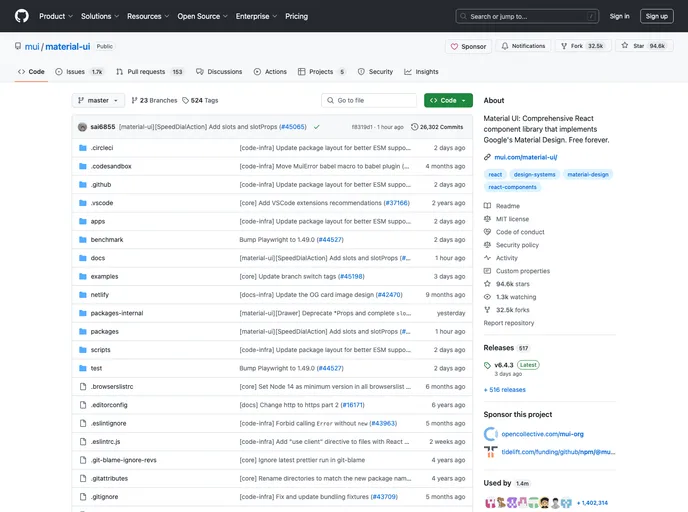Image resolution: width=688 pixels, height=512 pixels.
Task: Switch to the Pull requests tab
Action: pos(150,72)
